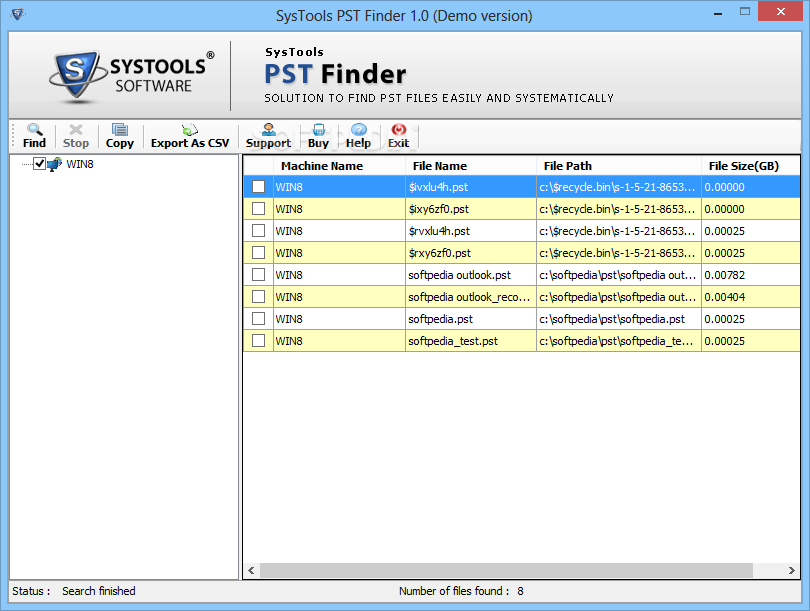Click file size 0.00404 cell
810x611 pixels.
751,297
